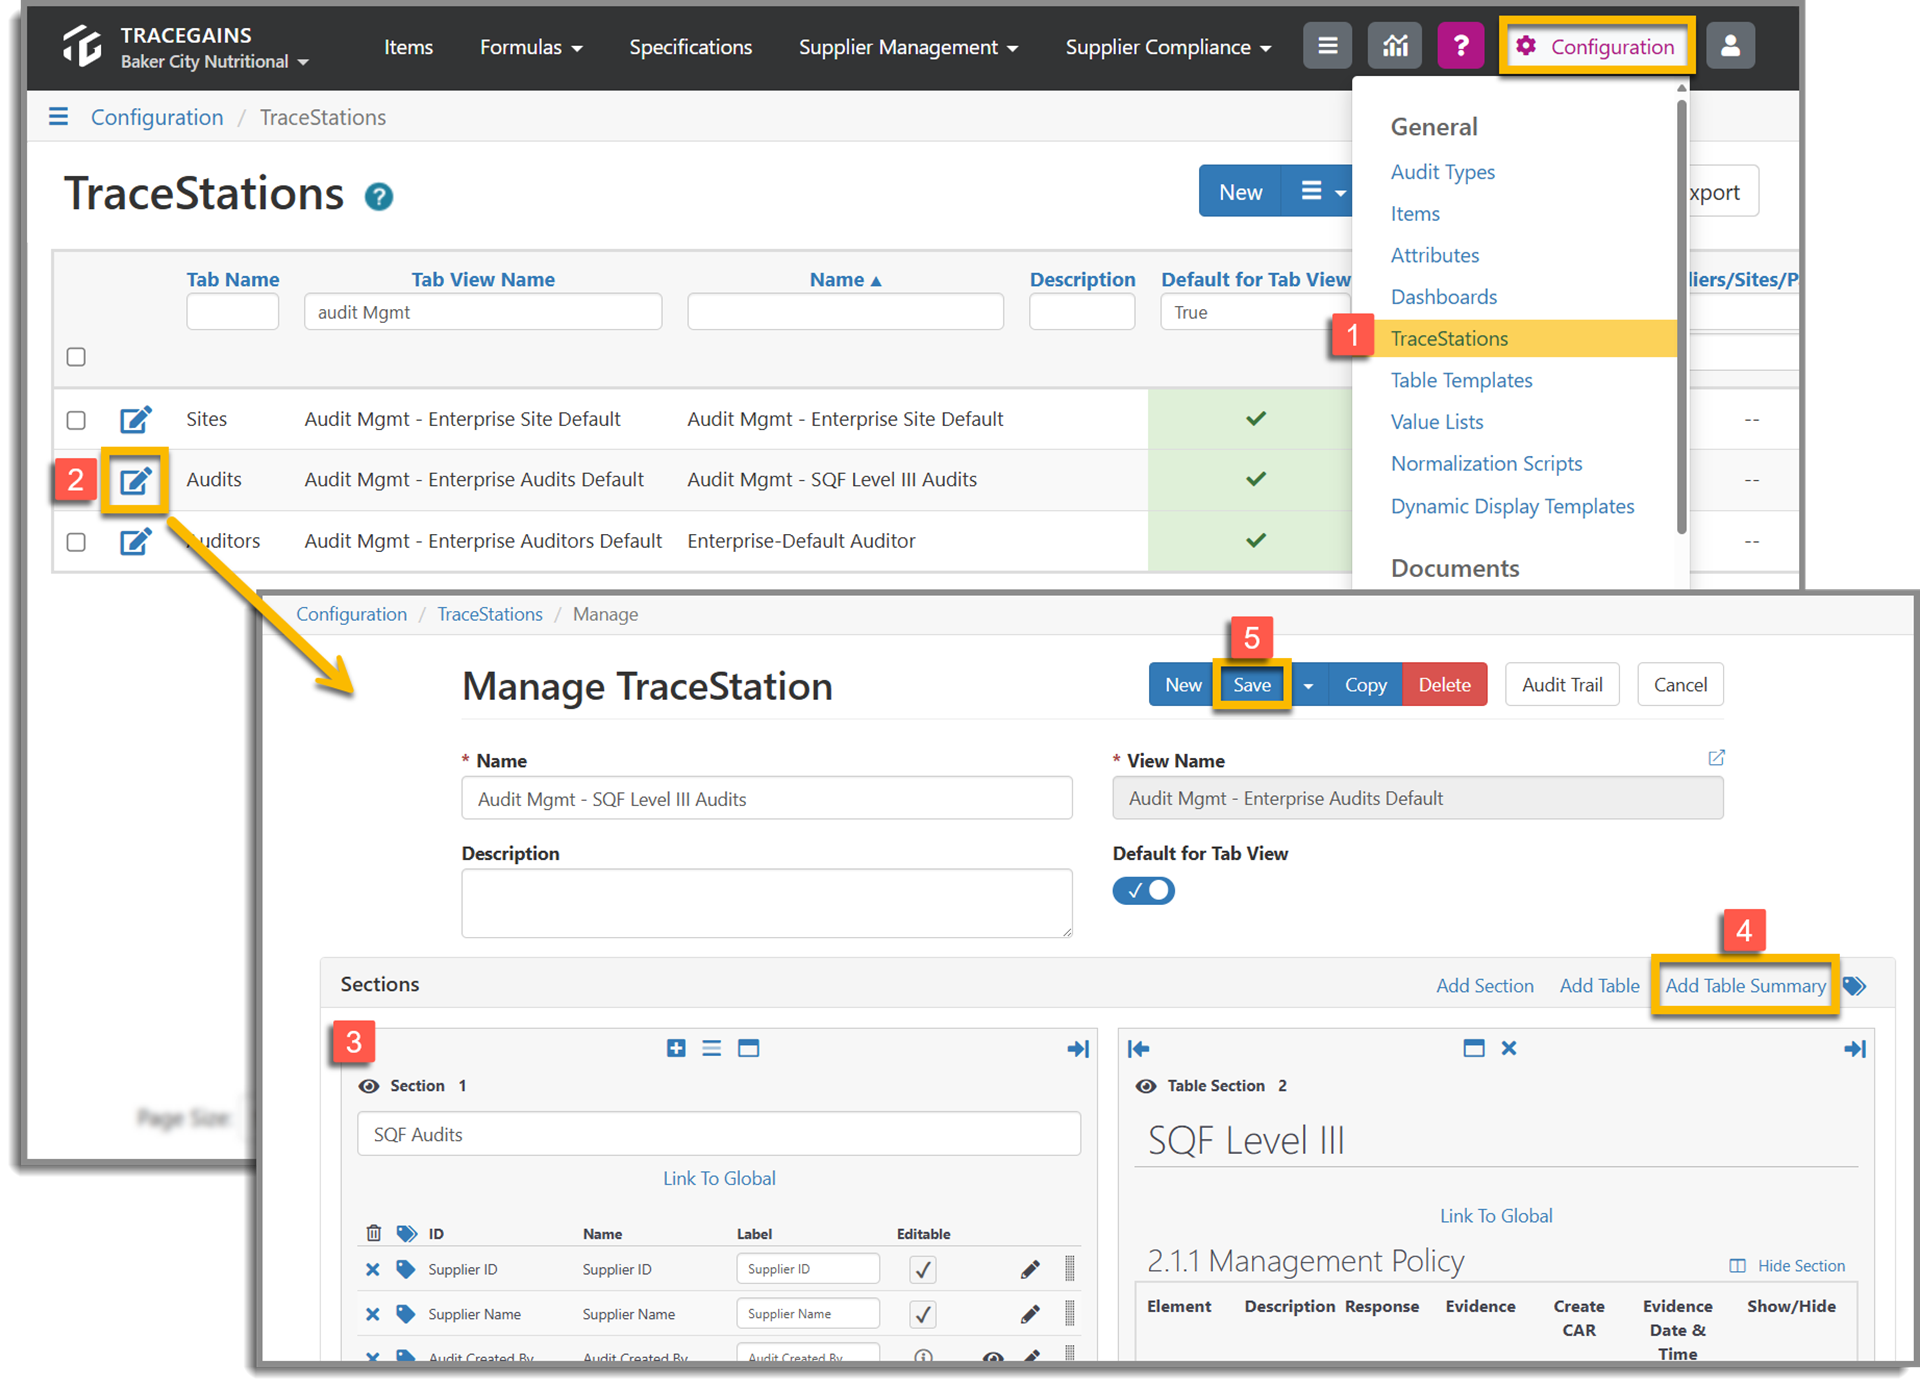Image resolution: width=1920 pixels, height=1389 pixels.
Task: Open the user profile icon
Action: coord(1730,46)
